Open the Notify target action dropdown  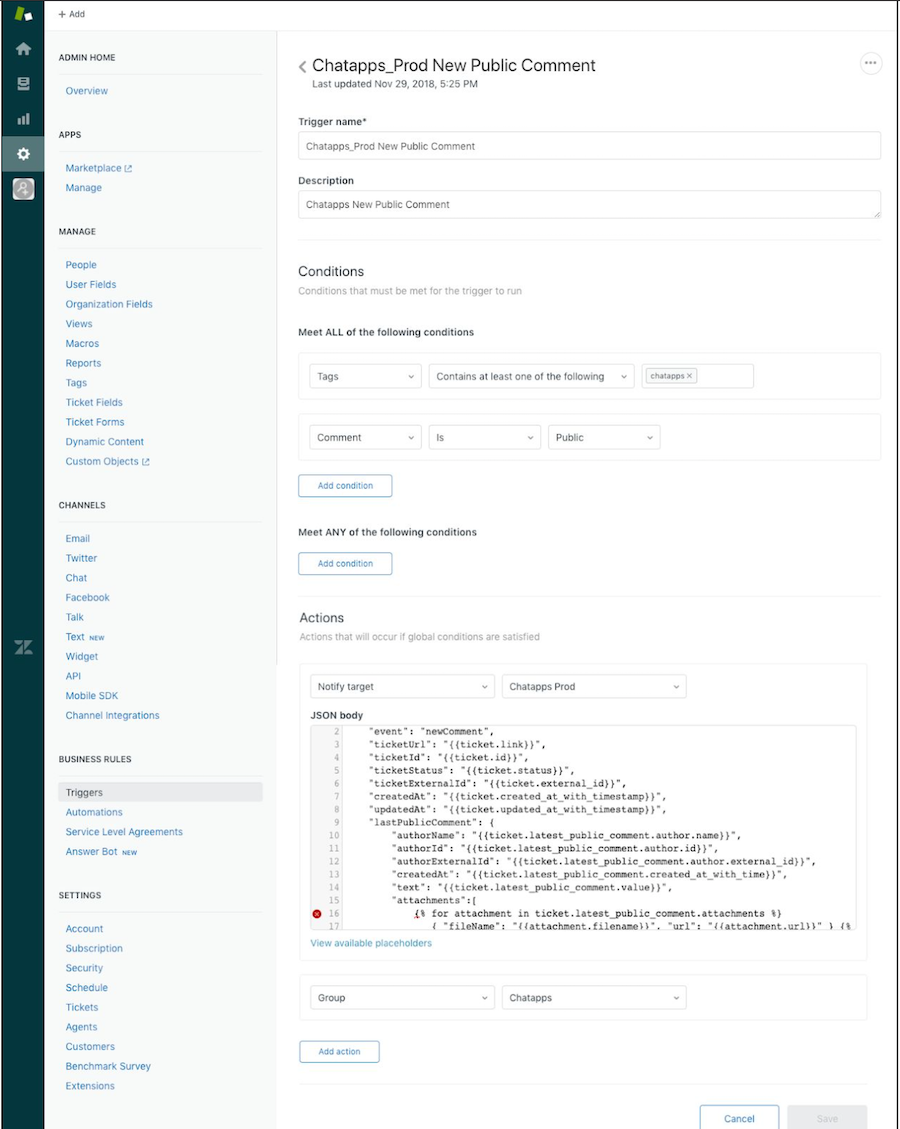click(402, 687)
